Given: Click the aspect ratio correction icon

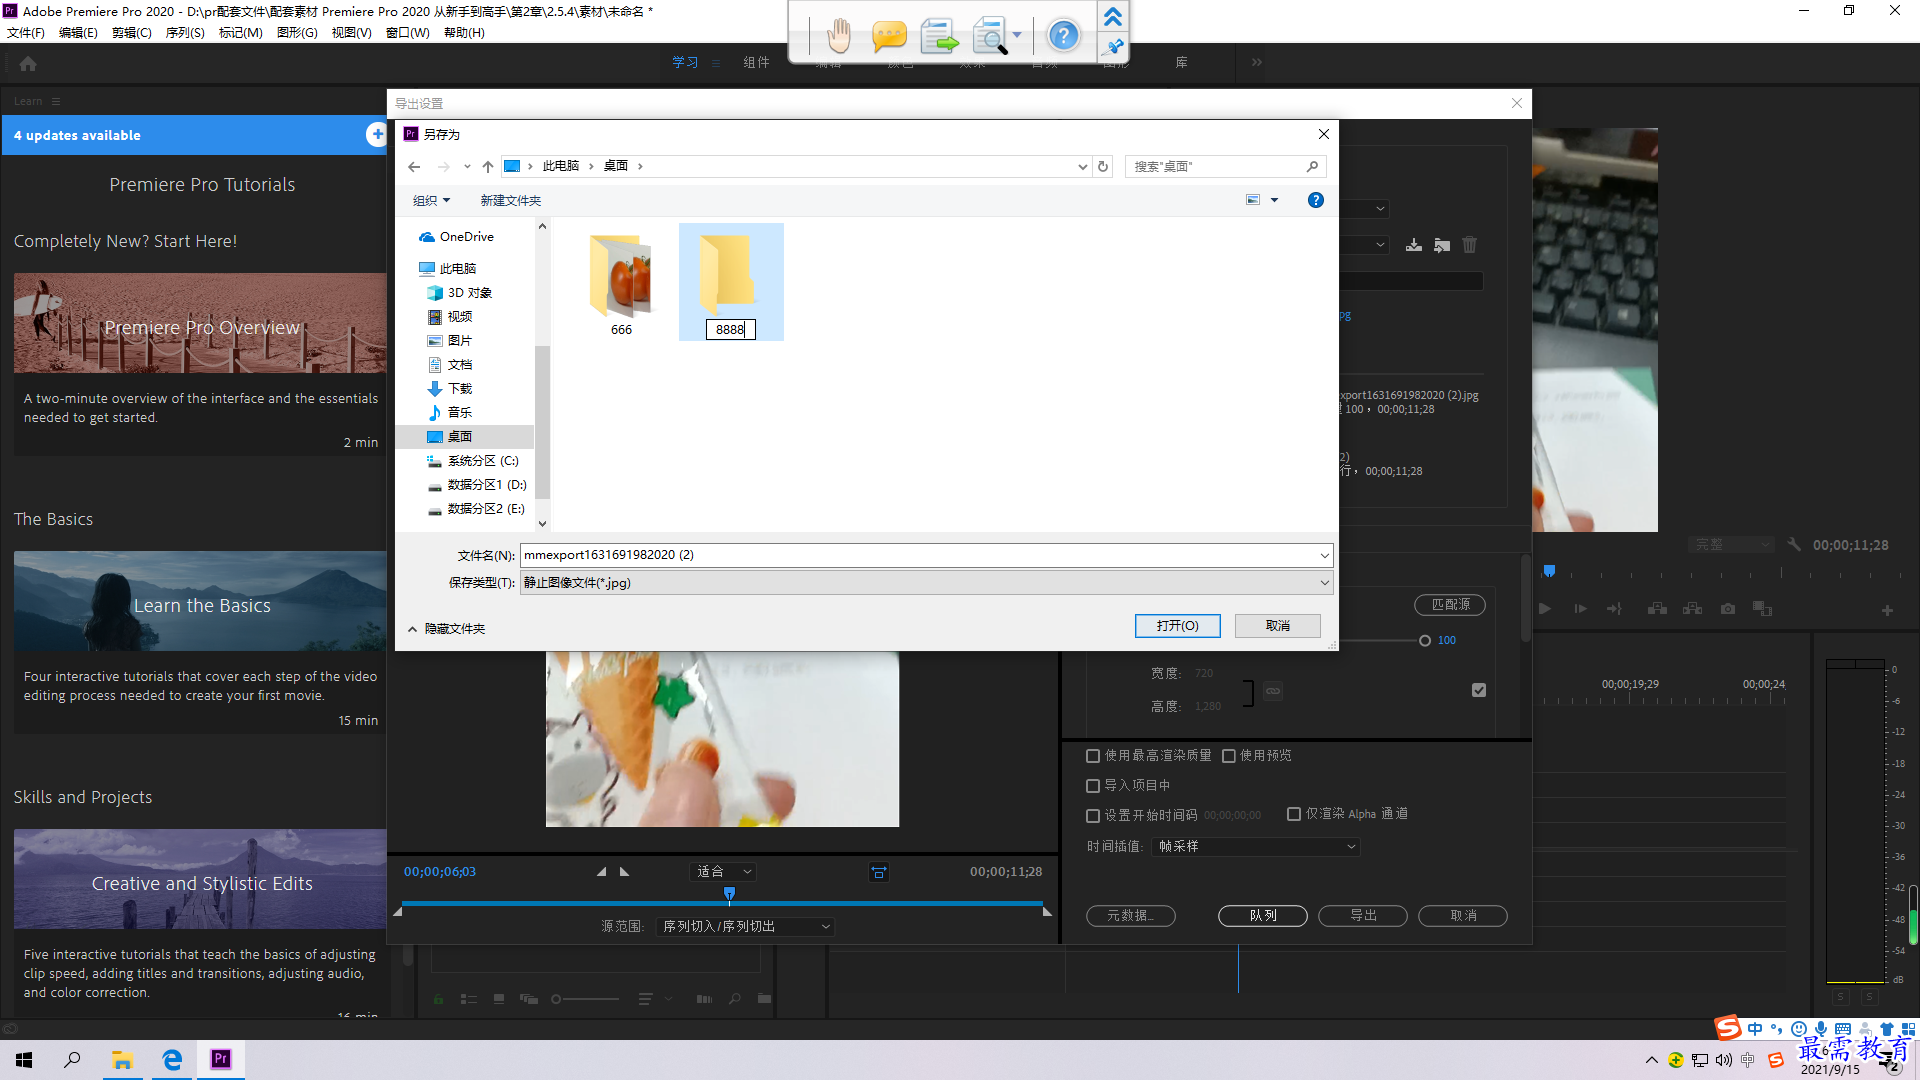Looking at the screenshot, I should tap(879, 872).
